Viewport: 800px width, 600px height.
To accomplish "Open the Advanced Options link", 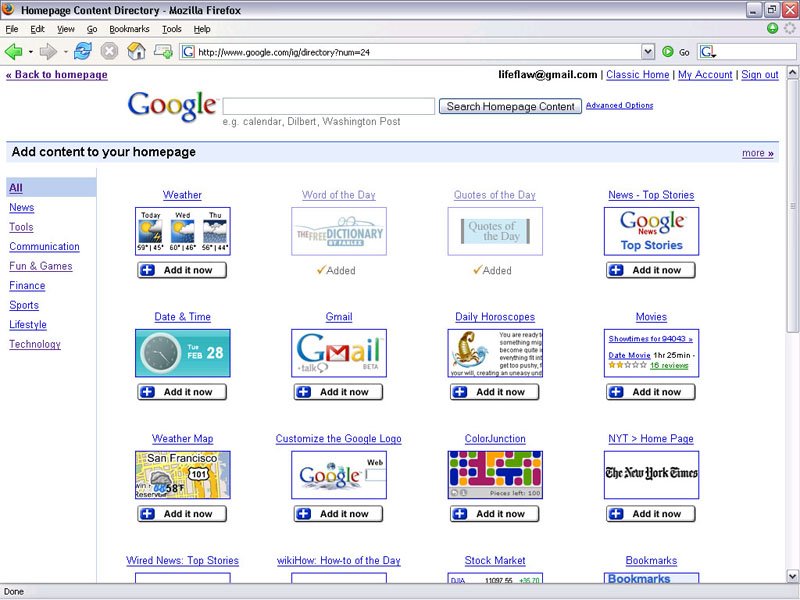I will pyautogui.click(x=619, y=105).
